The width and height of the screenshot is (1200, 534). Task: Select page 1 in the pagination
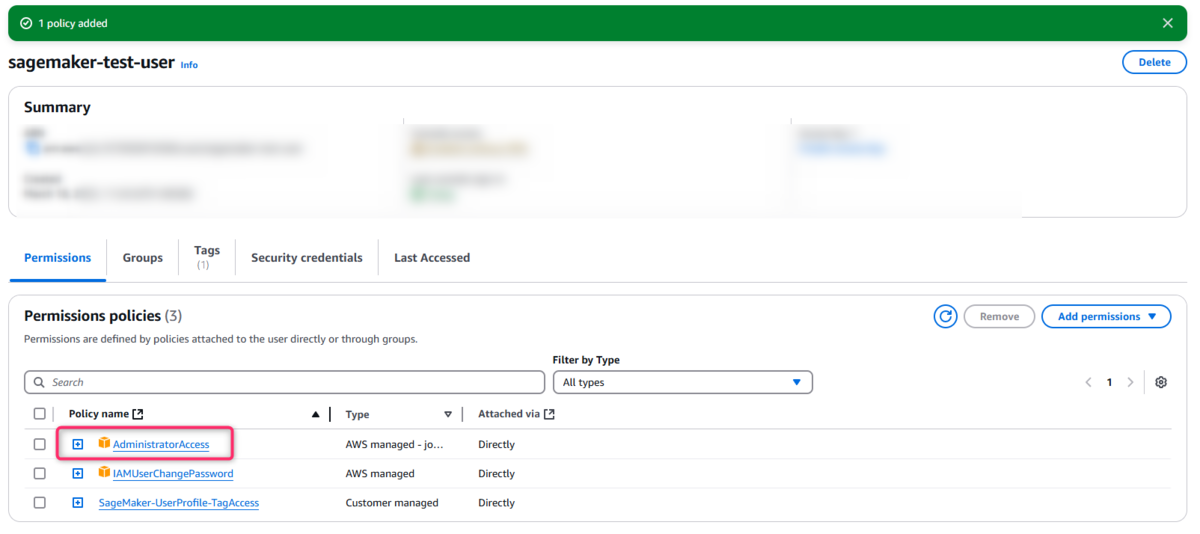pos(1109,382)
